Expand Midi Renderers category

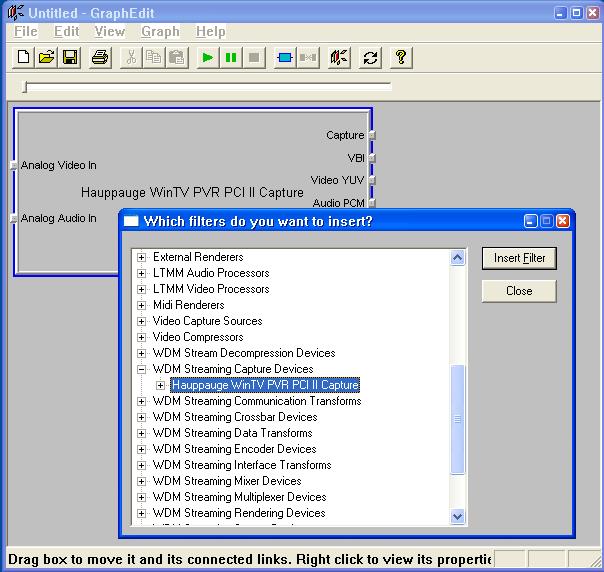pyautogui.click(x=141, y=305)
